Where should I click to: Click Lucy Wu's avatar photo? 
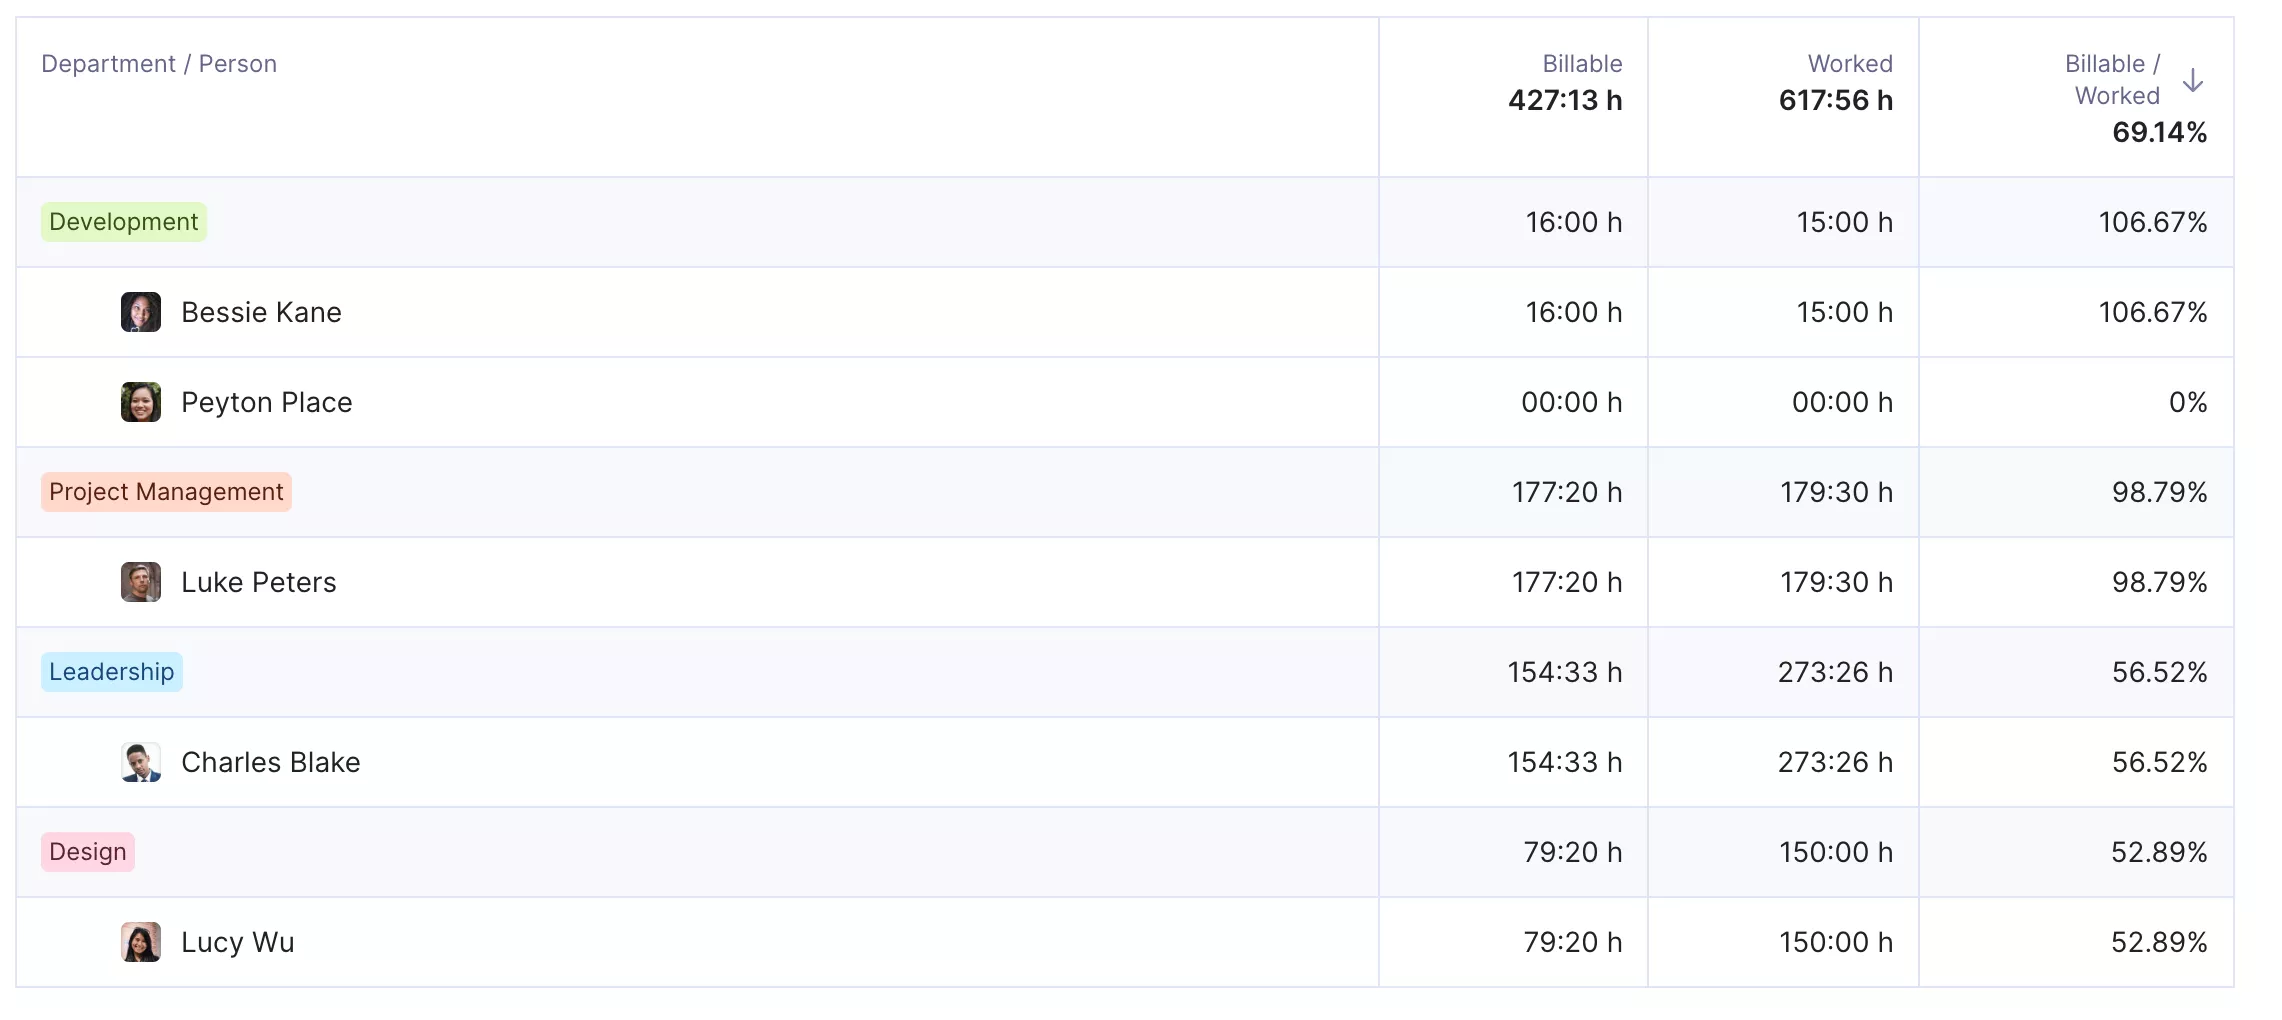pyautogui.click(x=140, y=941)
